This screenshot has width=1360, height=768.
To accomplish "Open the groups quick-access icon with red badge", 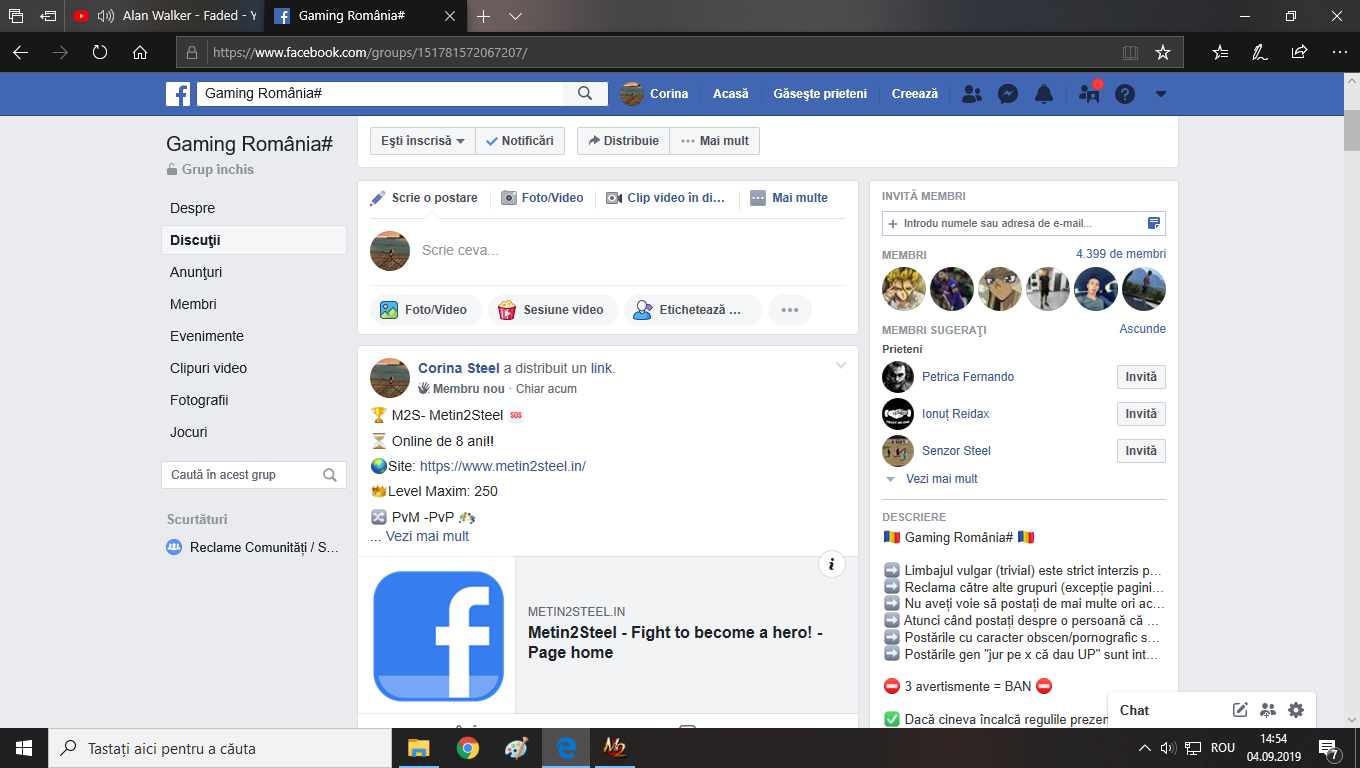I will click(x=1089, y=94).
